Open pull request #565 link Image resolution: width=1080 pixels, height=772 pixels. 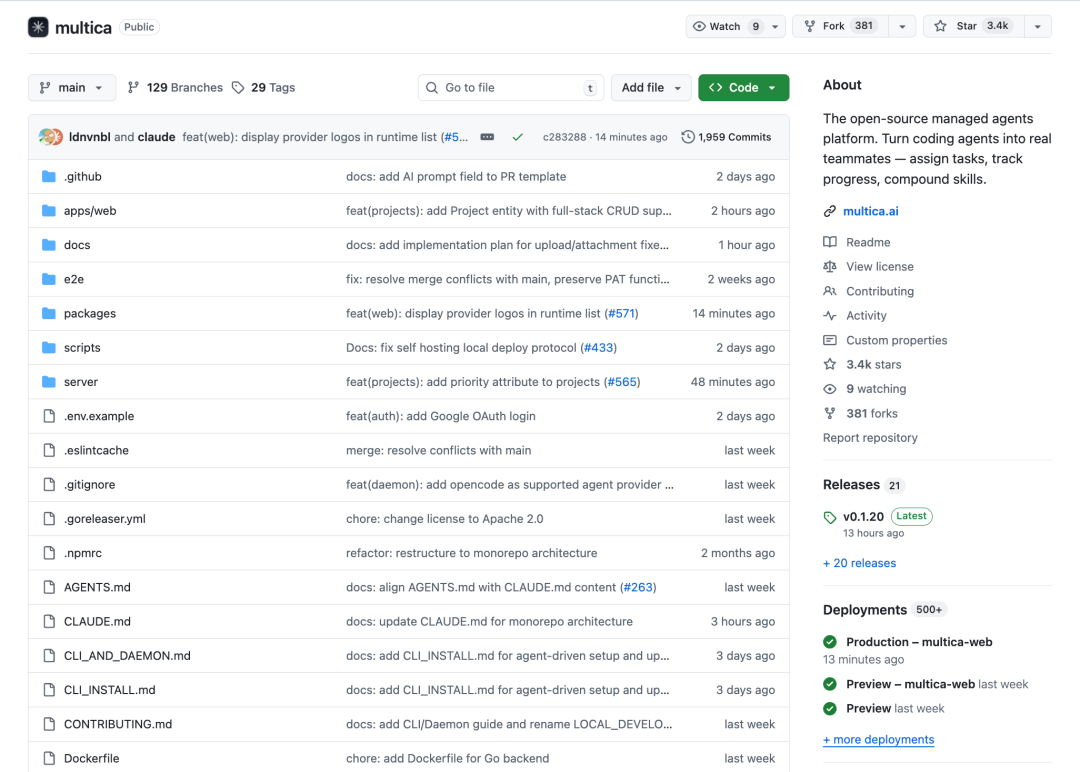coord(622,382)
